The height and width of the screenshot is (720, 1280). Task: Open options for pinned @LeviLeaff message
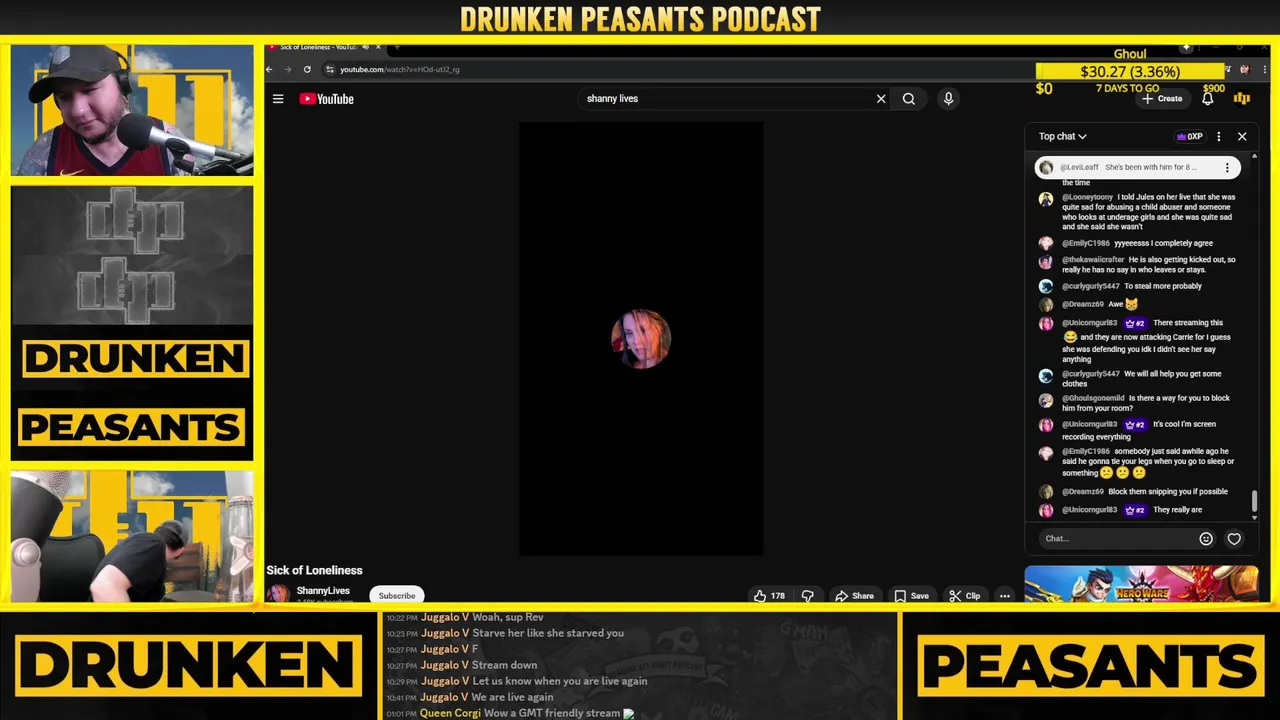point(1227,168)
